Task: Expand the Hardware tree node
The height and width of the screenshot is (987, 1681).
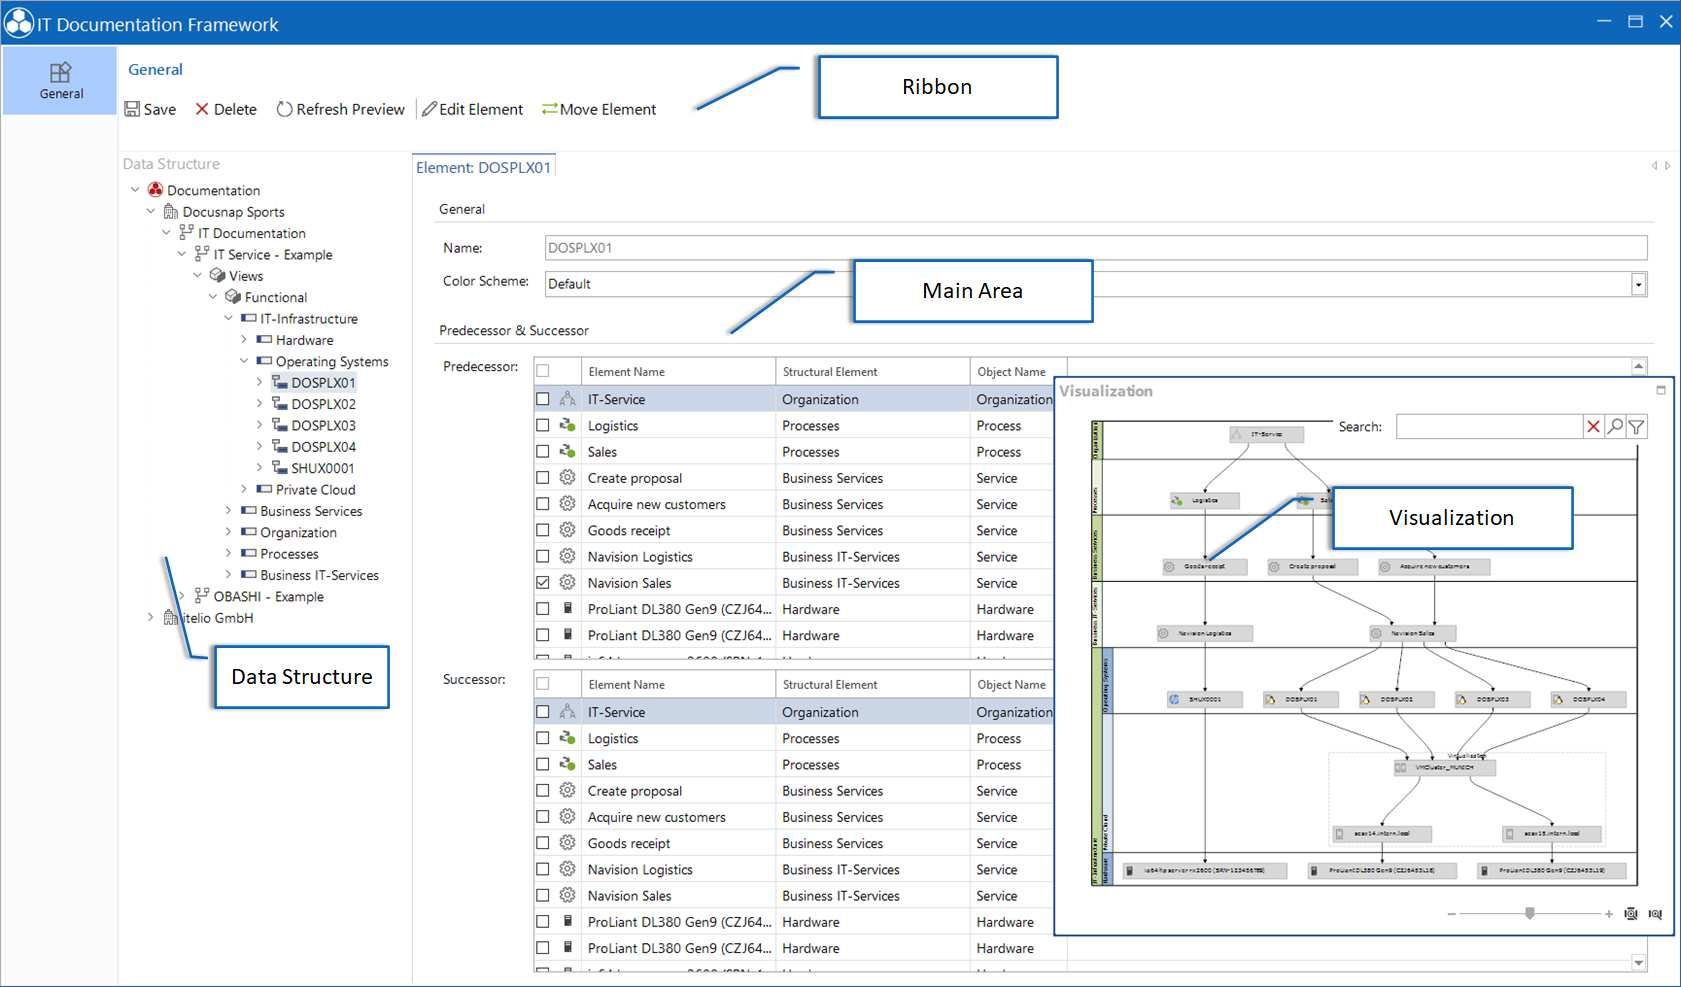Action: 244,340
